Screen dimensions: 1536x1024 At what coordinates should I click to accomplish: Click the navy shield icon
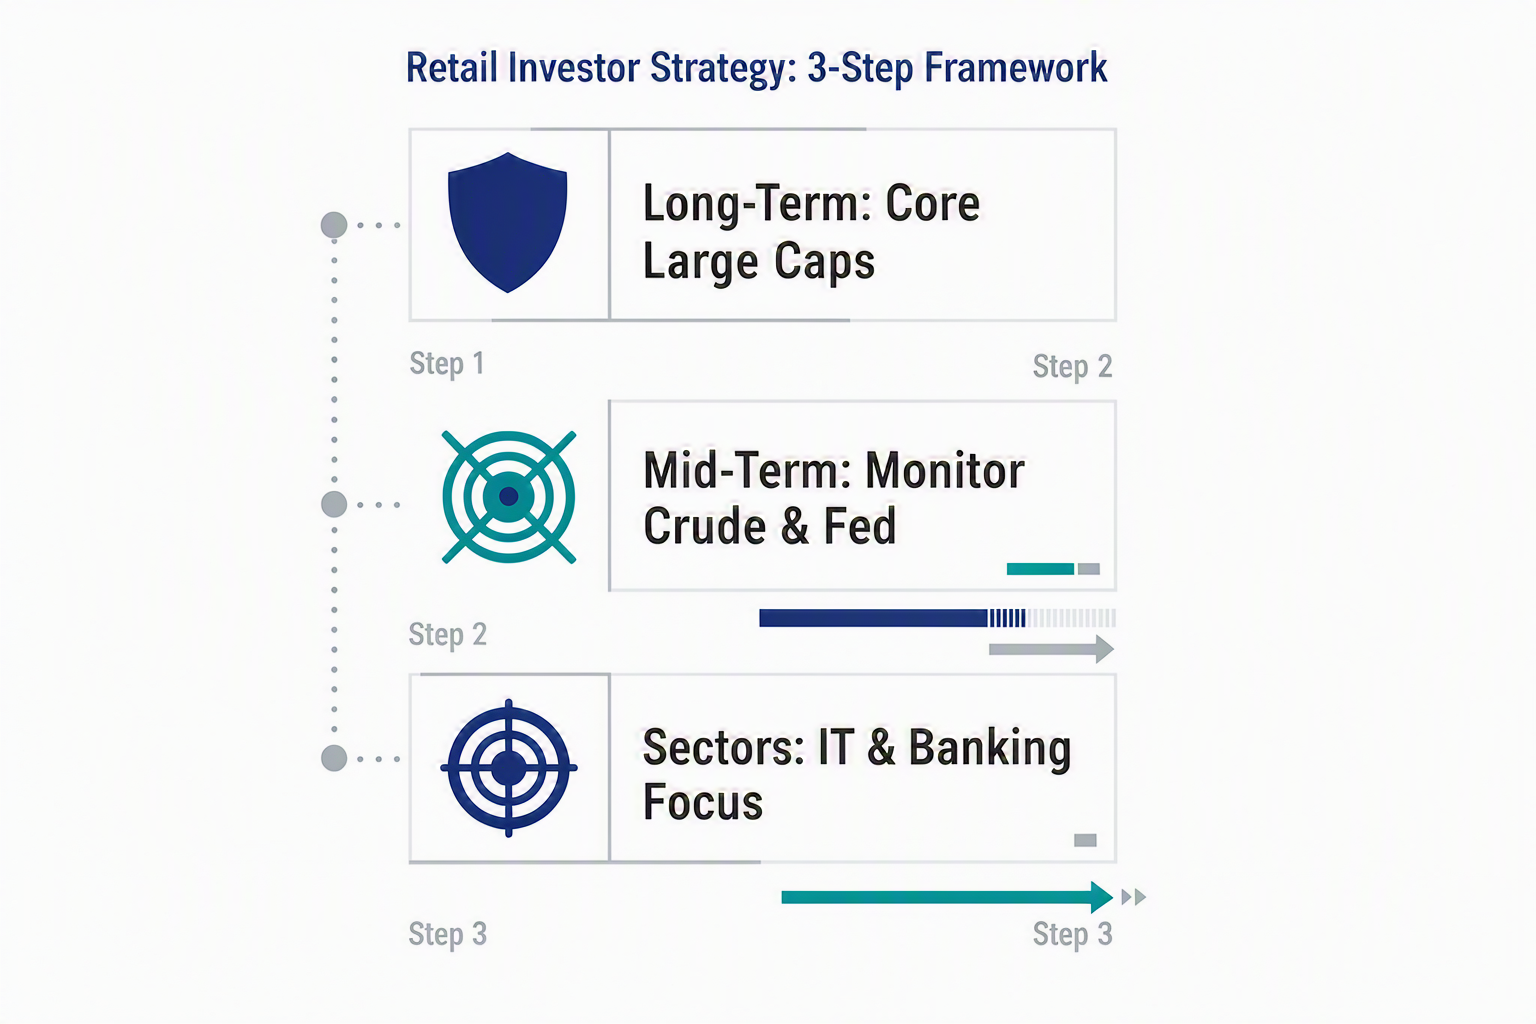point(508,222)
